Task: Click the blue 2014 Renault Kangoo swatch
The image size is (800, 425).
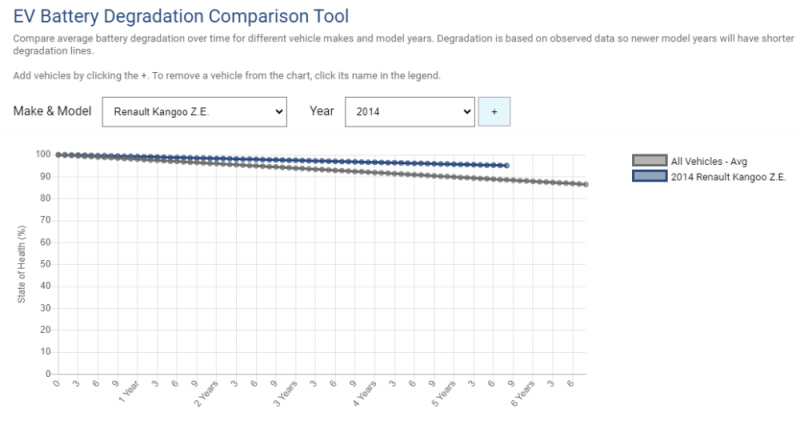Action: pyautogui.click(x=649, y=175)
